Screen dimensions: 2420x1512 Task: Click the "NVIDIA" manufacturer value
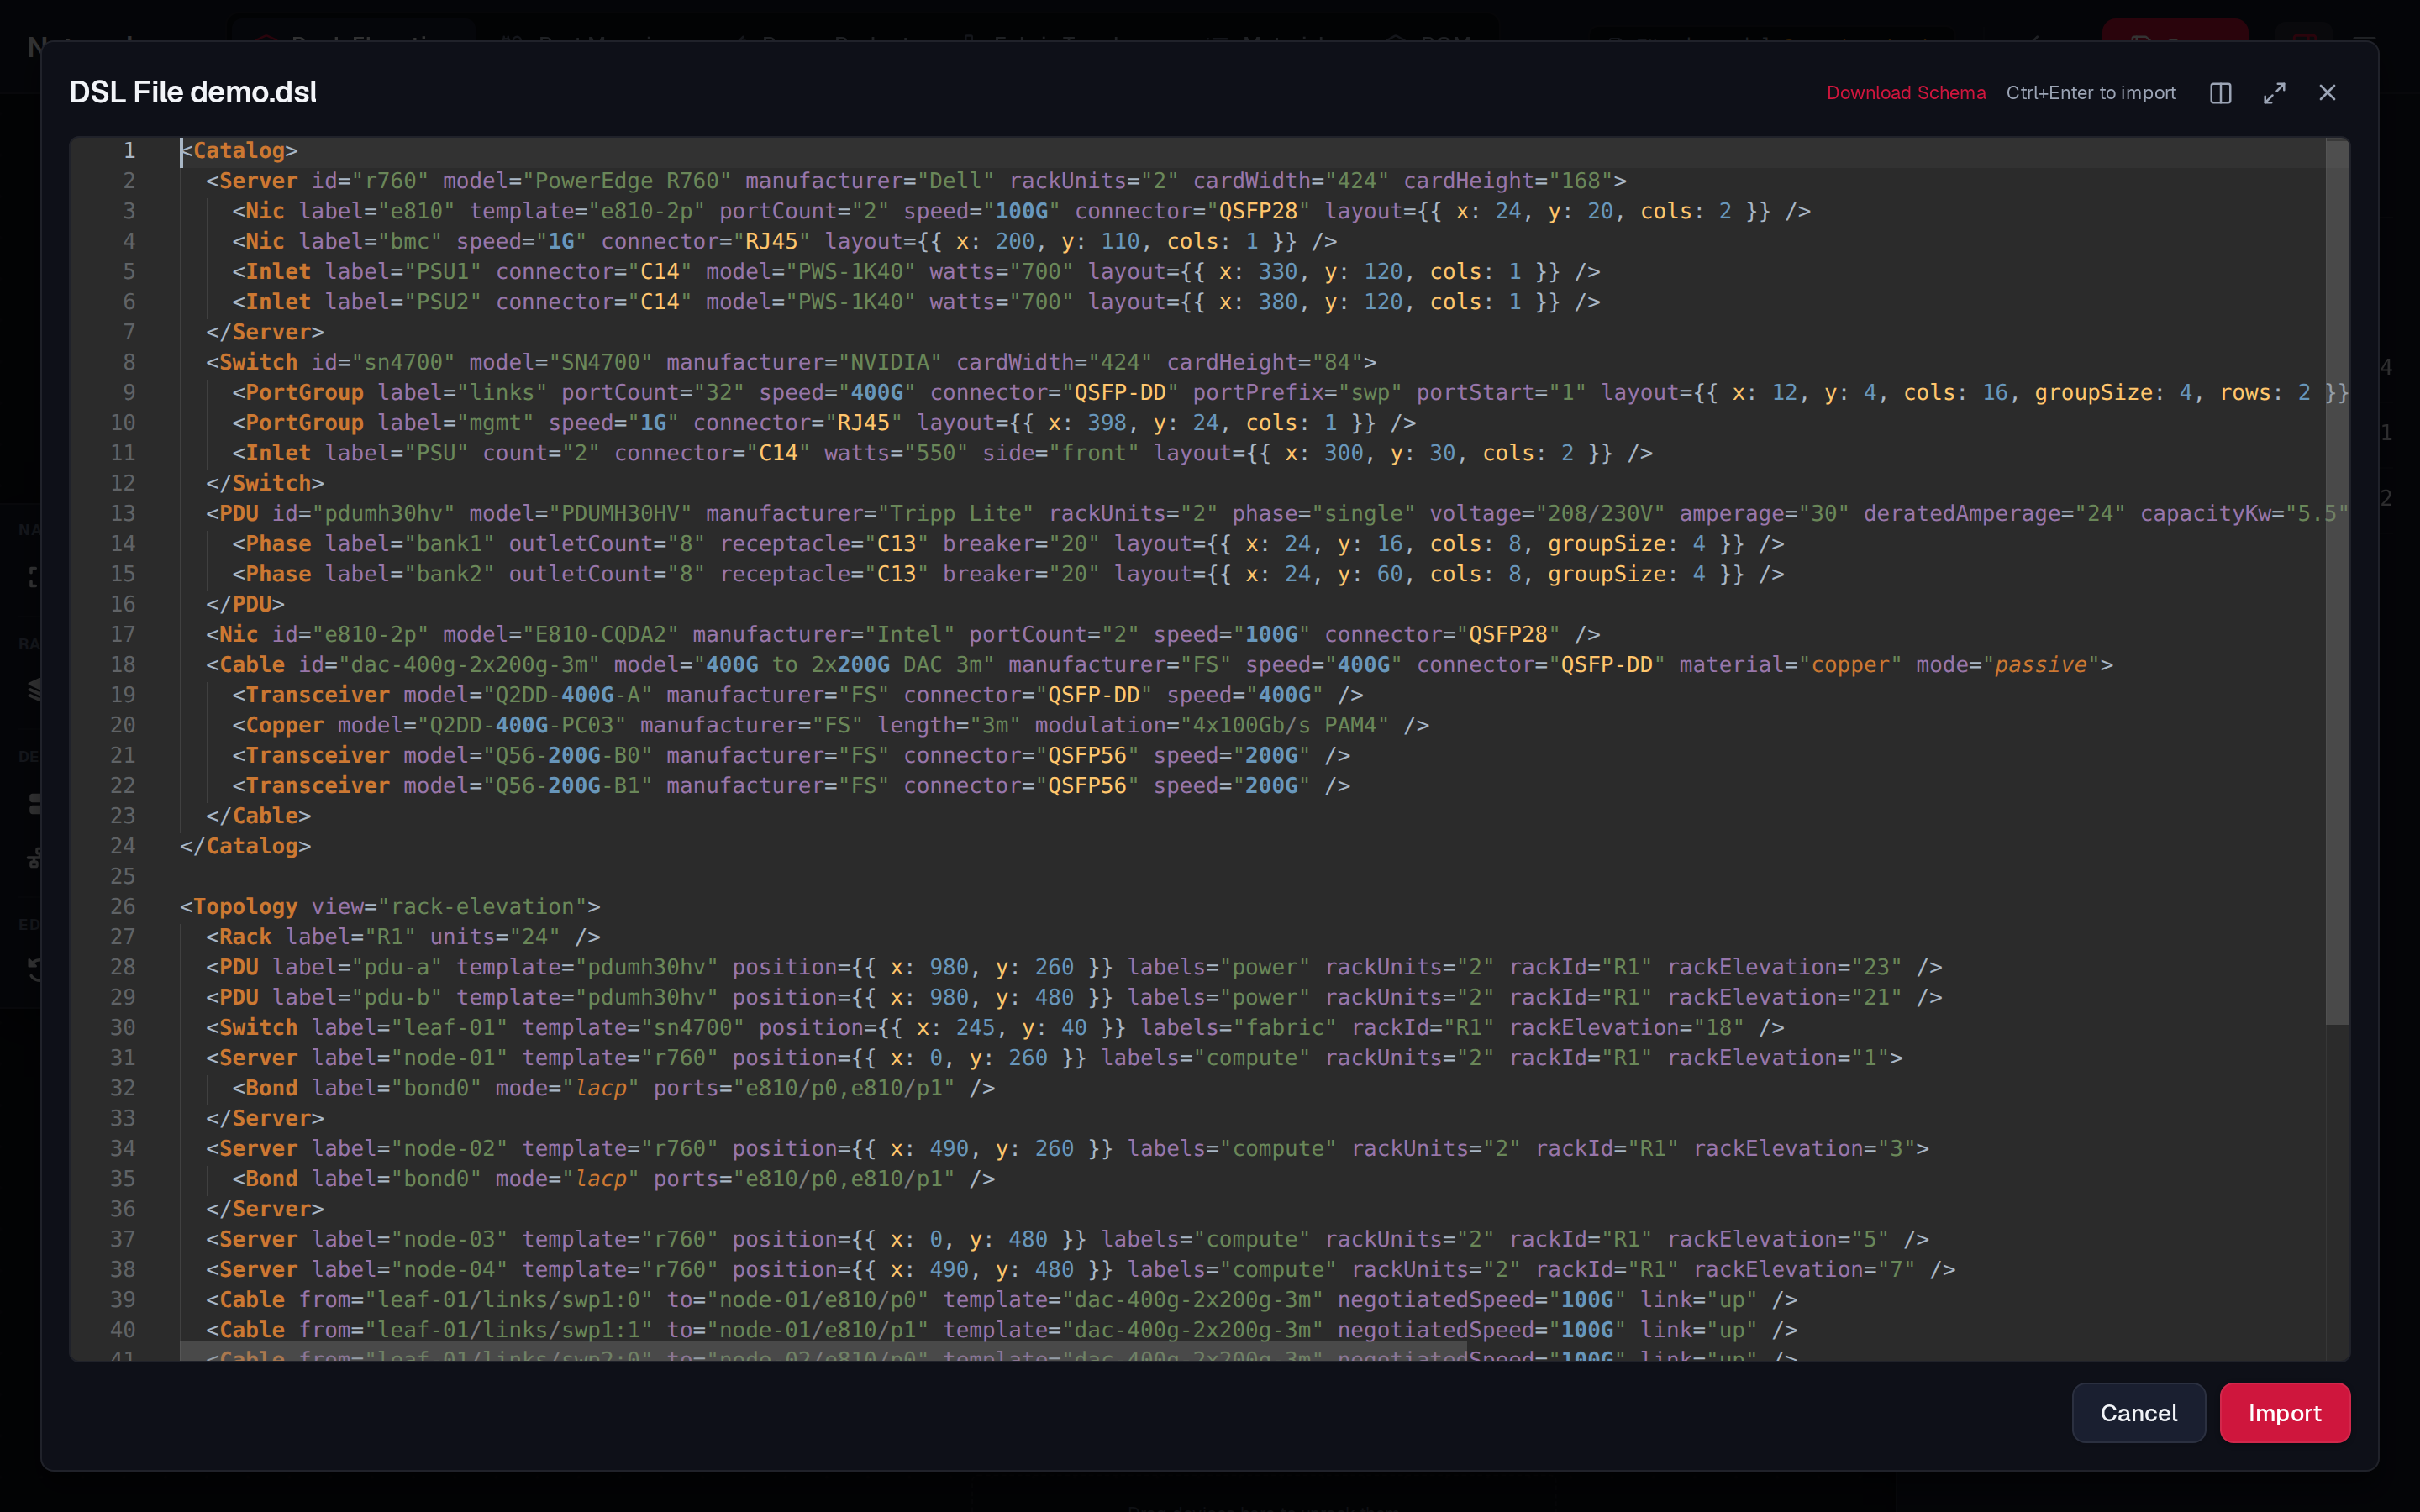tap(890, 362)
